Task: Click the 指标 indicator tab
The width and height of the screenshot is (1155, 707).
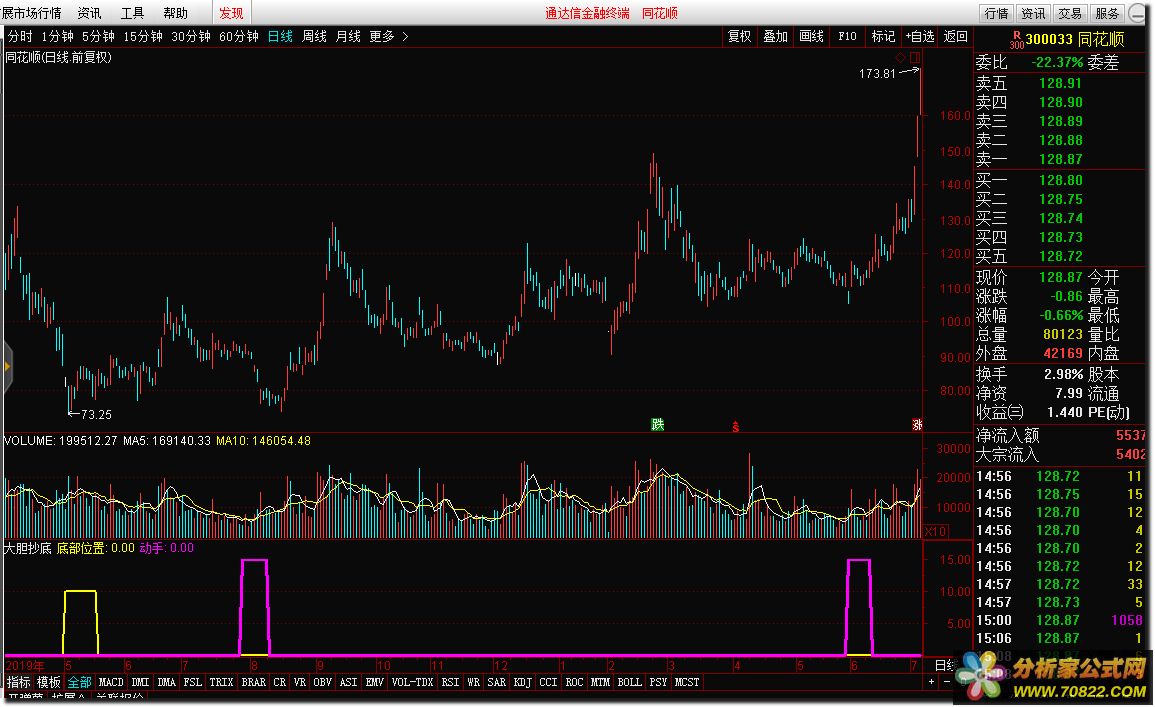Action: pos(19,683)
